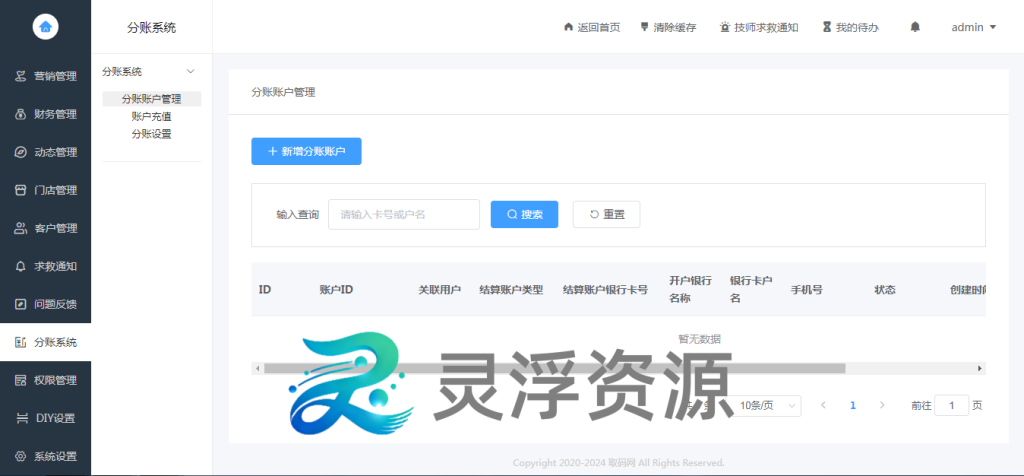Click 我的待办 in header
This screenshot has height=476, width=1024.
pyautogui.click(x=850, y=27)
